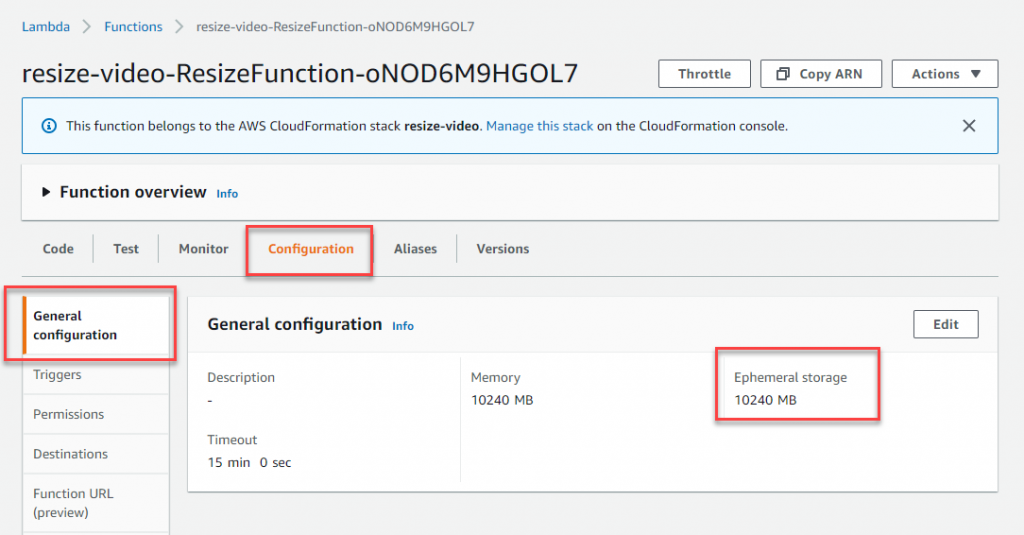The image size is (1024, 535).
Task: Follow the Lambda breadcrumb link
Action: click(x=46, y=27)
